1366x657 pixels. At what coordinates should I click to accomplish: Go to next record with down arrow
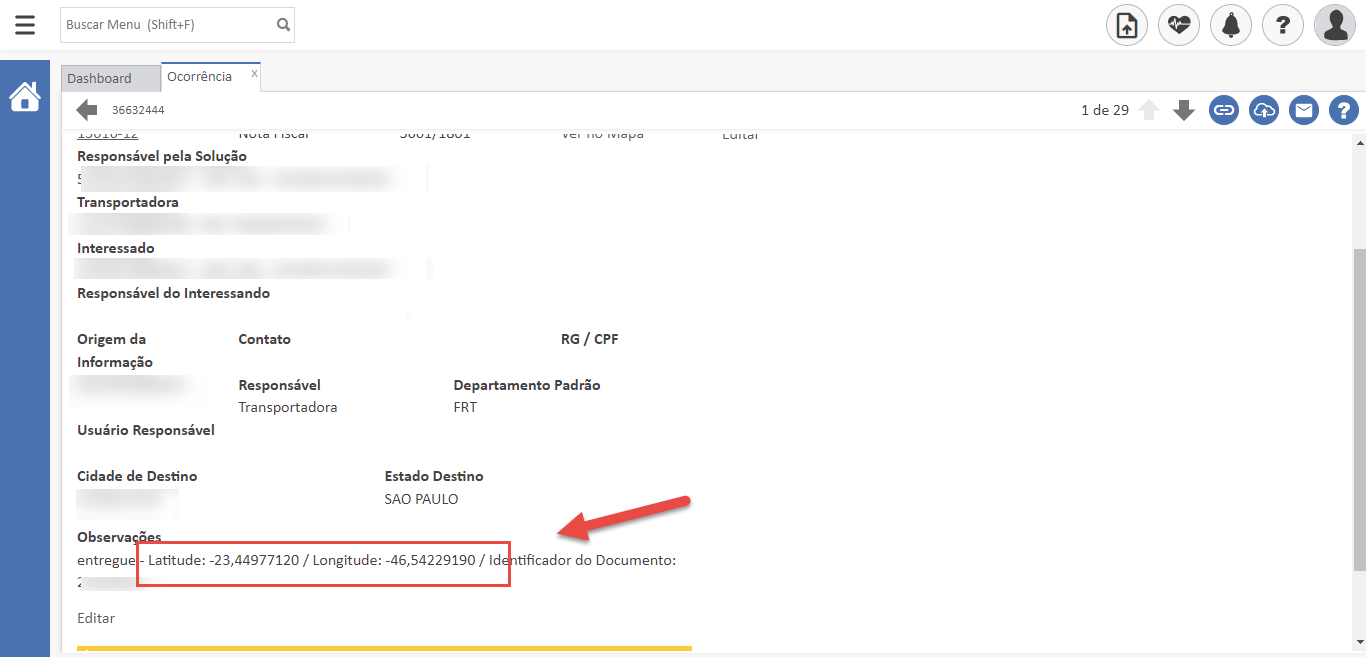[1184, 110]
